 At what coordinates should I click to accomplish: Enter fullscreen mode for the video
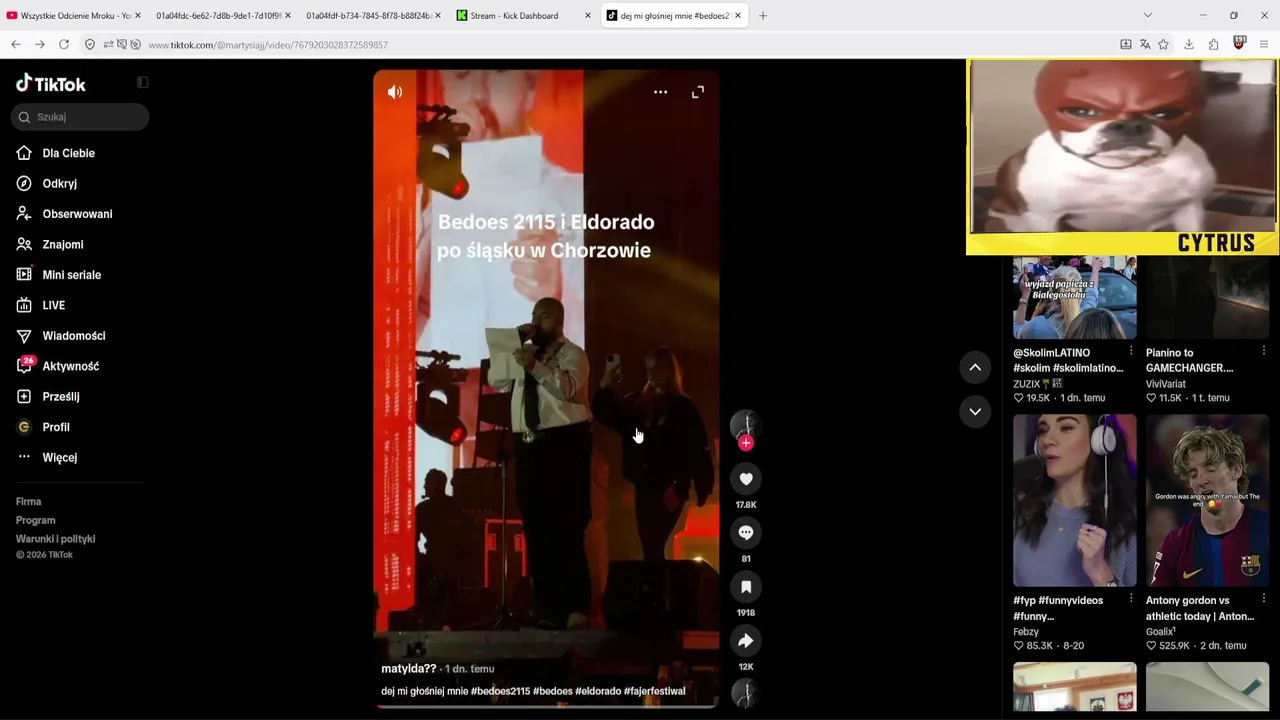coord(698,92)
